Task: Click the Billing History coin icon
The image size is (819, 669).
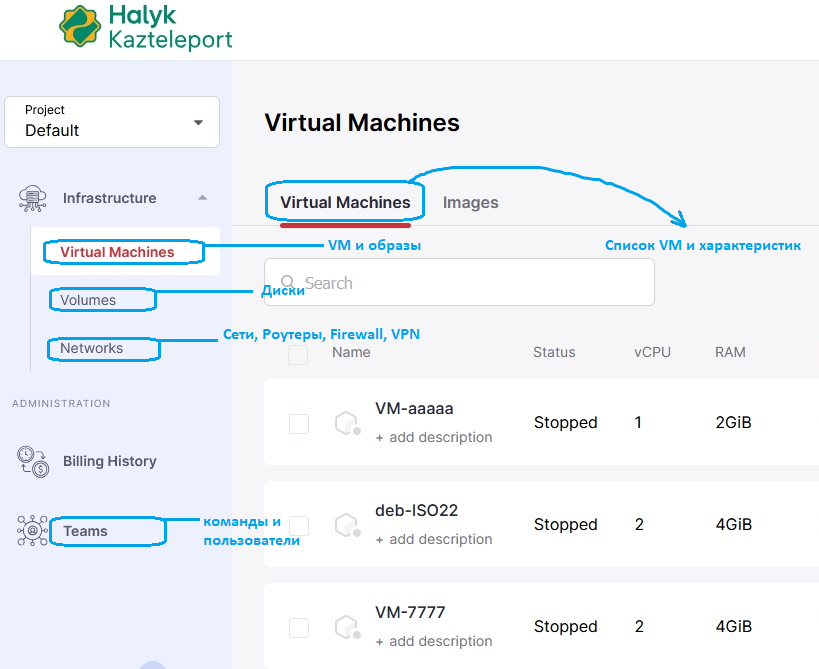Action: click(33, 461)
